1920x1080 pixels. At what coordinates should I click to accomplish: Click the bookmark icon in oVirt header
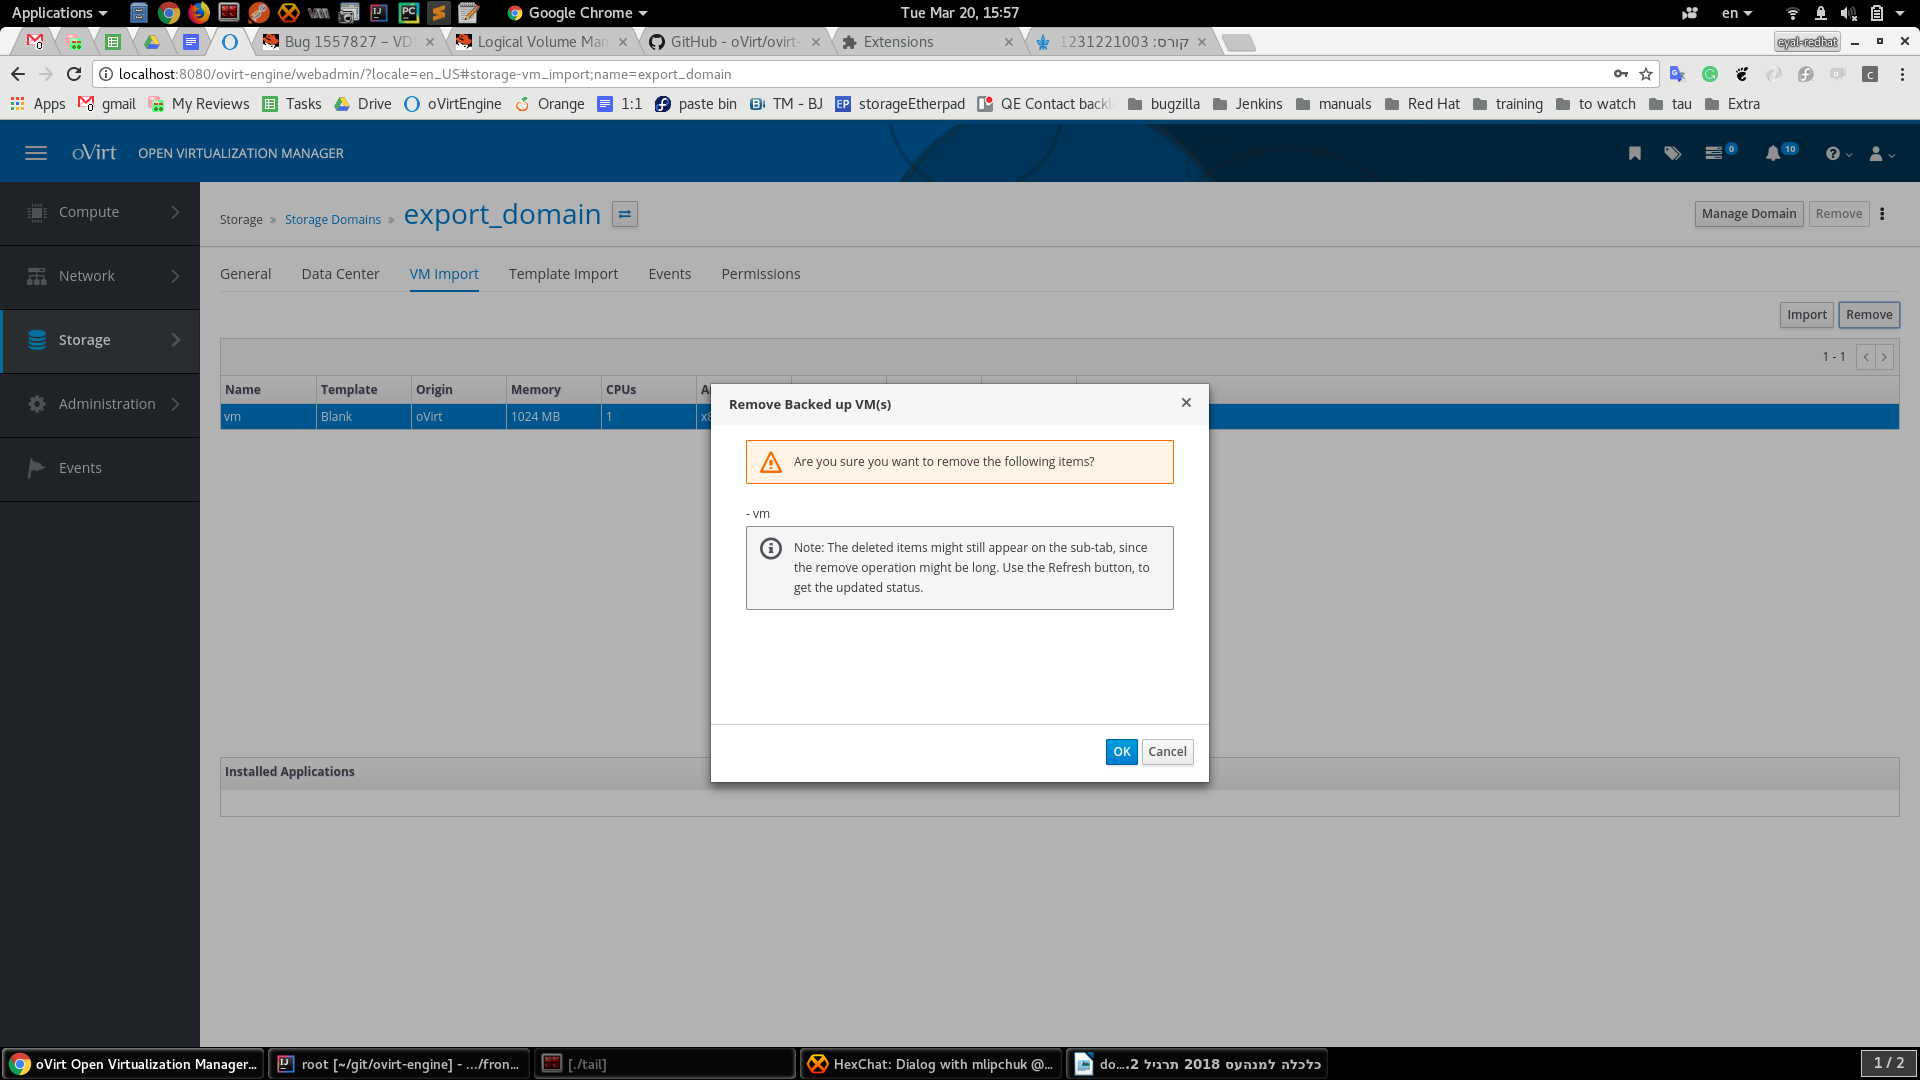[1634, 153]
